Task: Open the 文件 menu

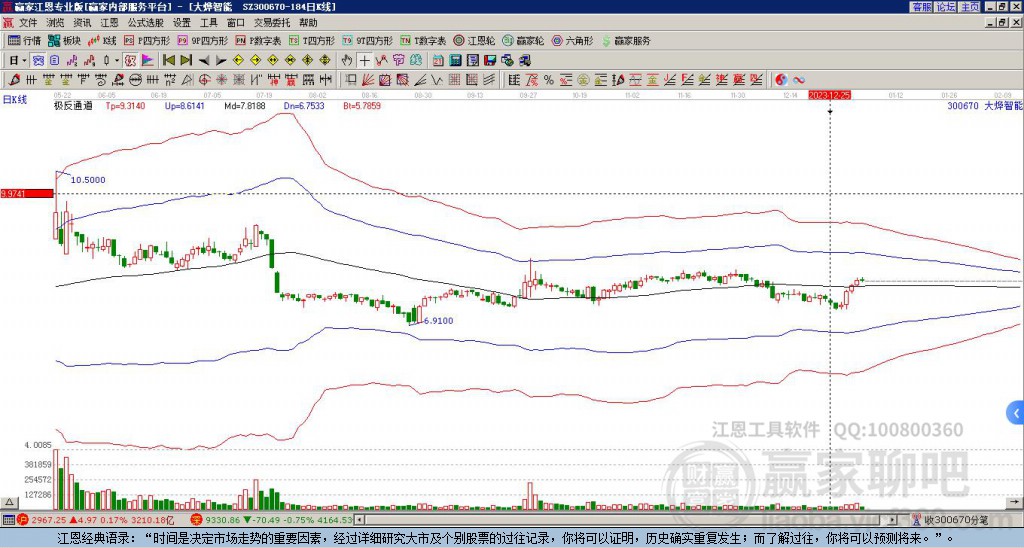Action: click(x=28, y=23)
